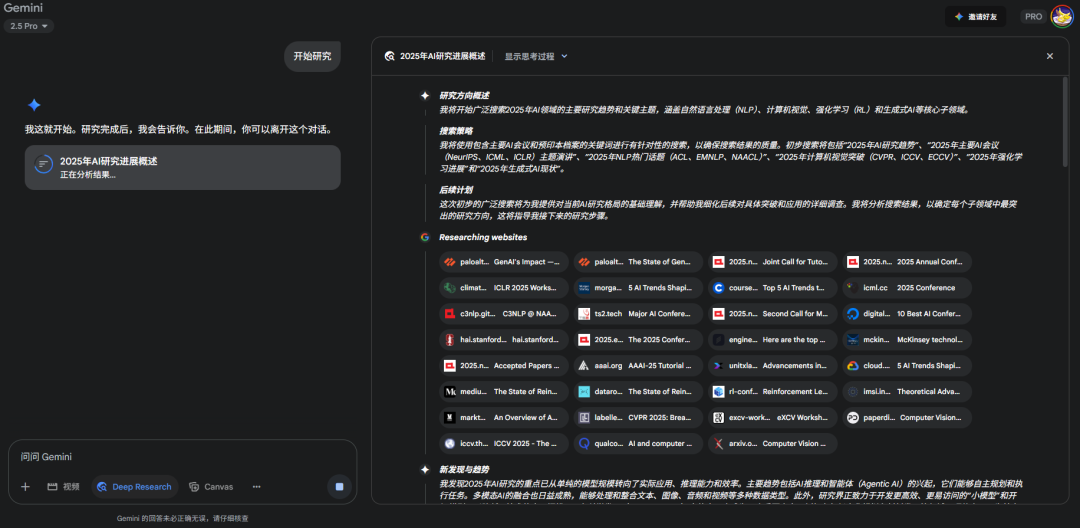Image resolution: width=1080 pixels, height=528 pixels.
Task: Click the Coursera favicon for Top 5 AI Trends
Action: pos(718,288)
